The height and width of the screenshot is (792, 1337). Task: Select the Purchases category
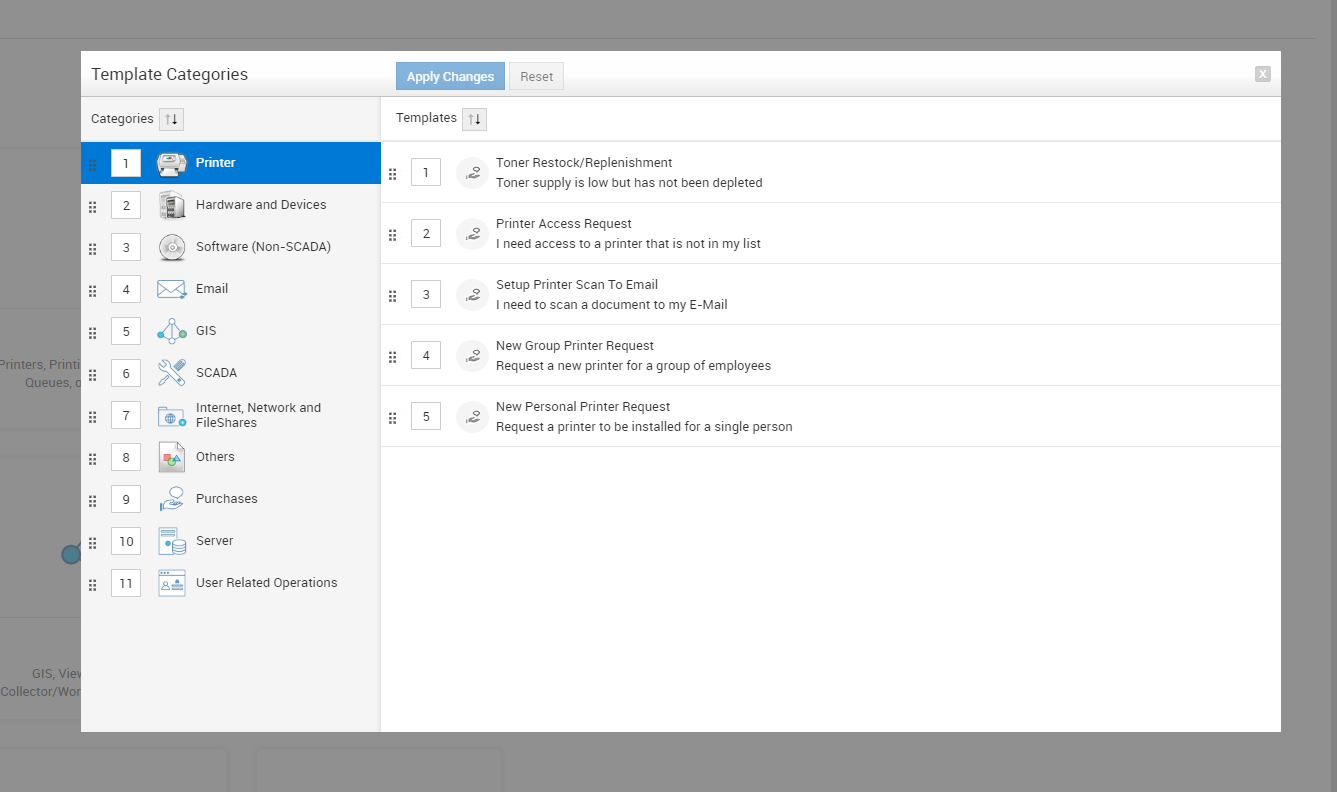[x=230, y=499]
